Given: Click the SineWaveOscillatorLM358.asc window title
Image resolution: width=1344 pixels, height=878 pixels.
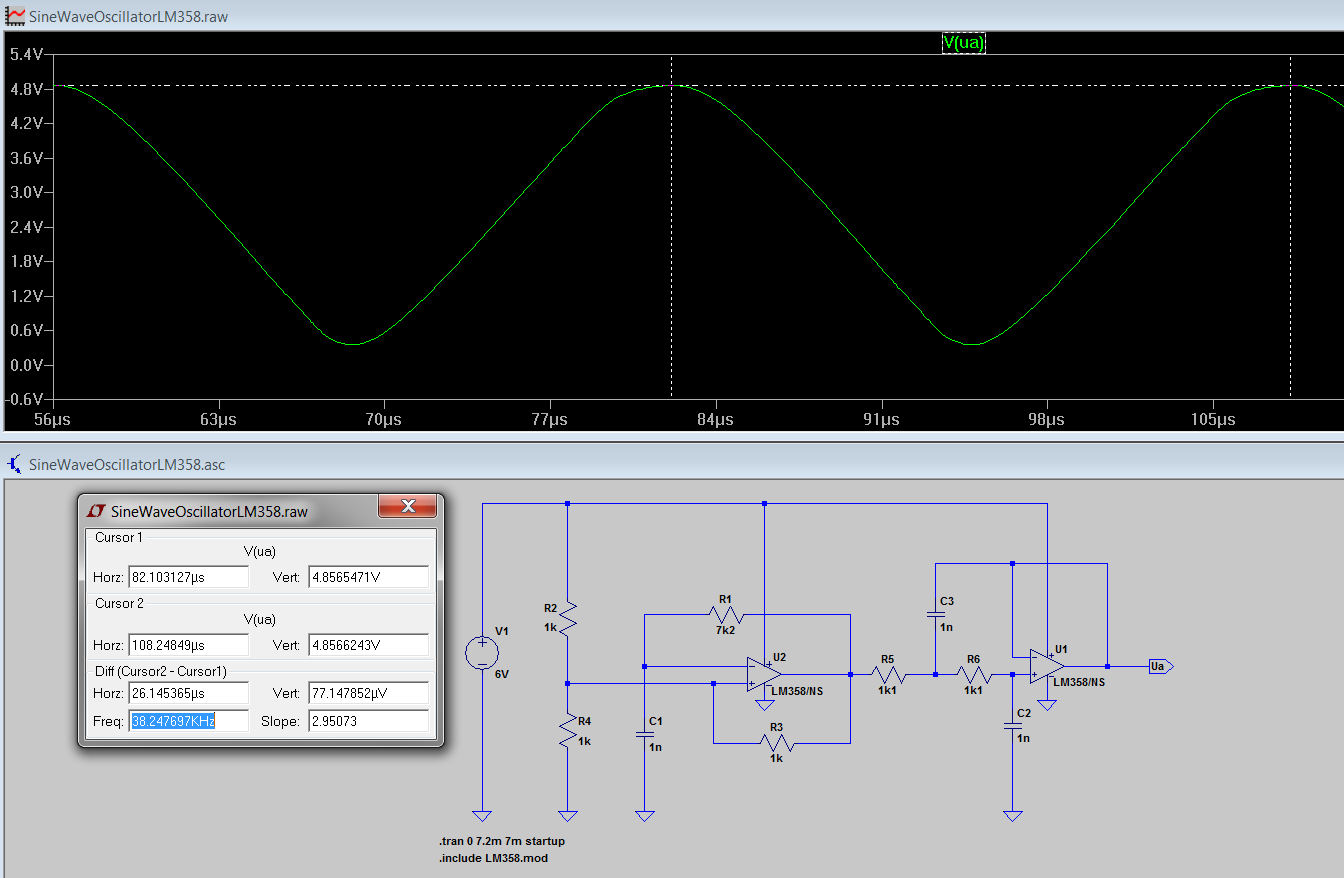Looking at the screenshot, I should point(127,464).
